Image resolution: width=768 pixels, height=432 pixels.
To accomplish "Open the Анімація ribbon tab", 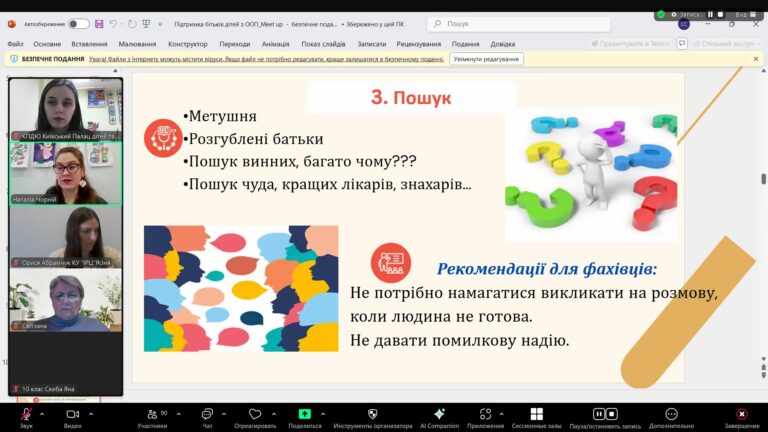I will (x=275, y=44).
